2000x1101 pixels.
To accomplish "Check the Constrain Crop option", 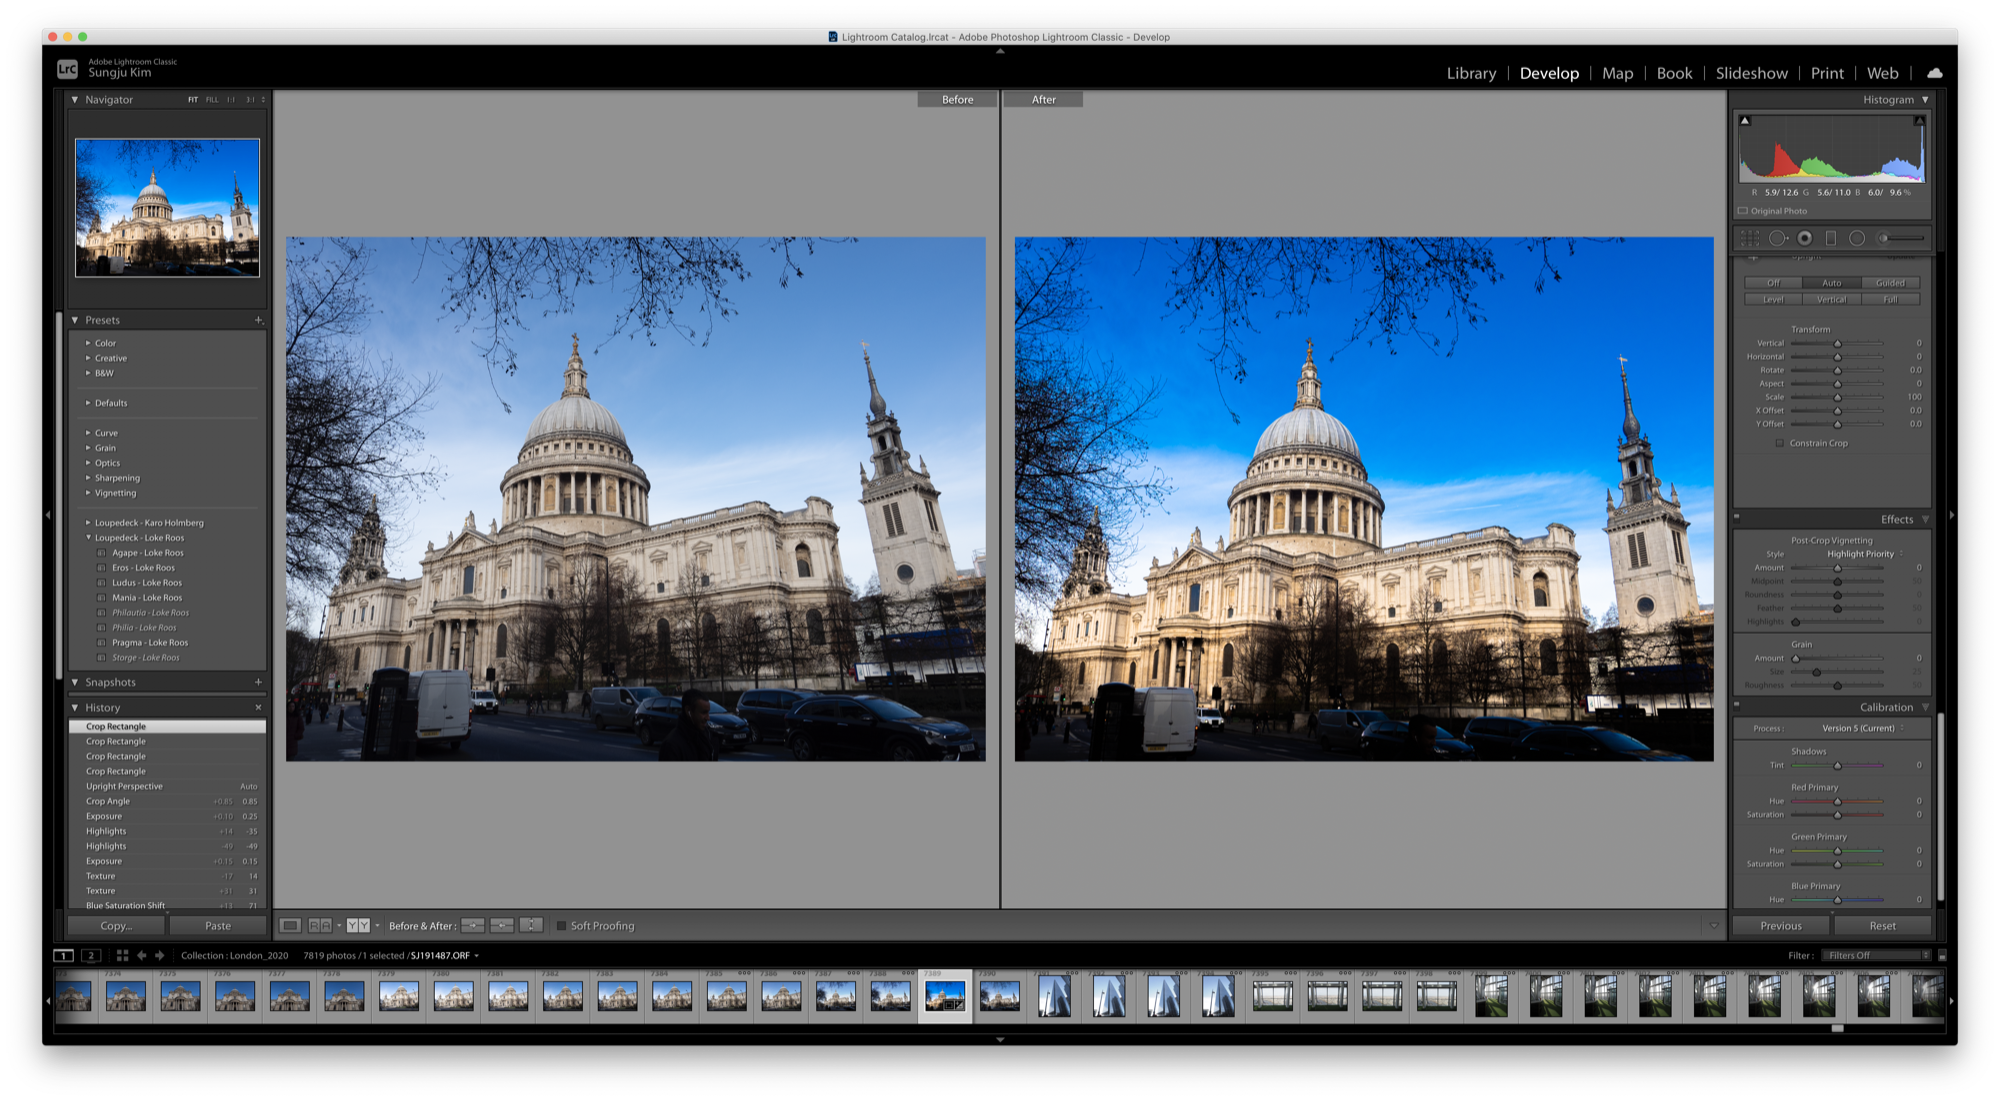I will pos(1779,443).
